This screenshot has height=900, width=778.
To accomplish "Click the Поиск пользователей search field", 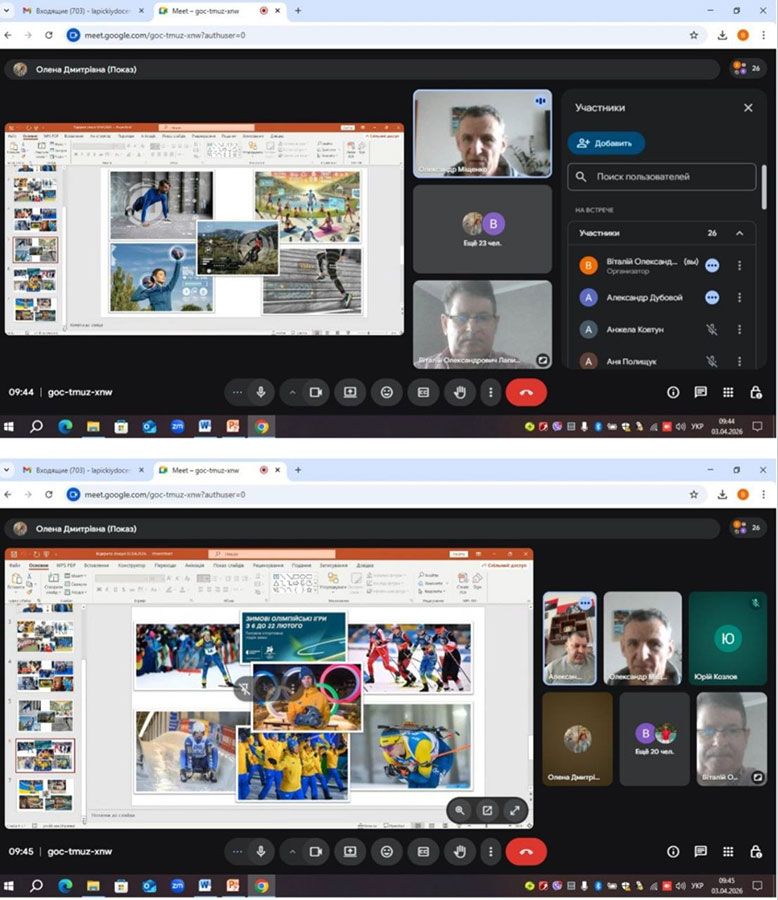I will 662,176.
